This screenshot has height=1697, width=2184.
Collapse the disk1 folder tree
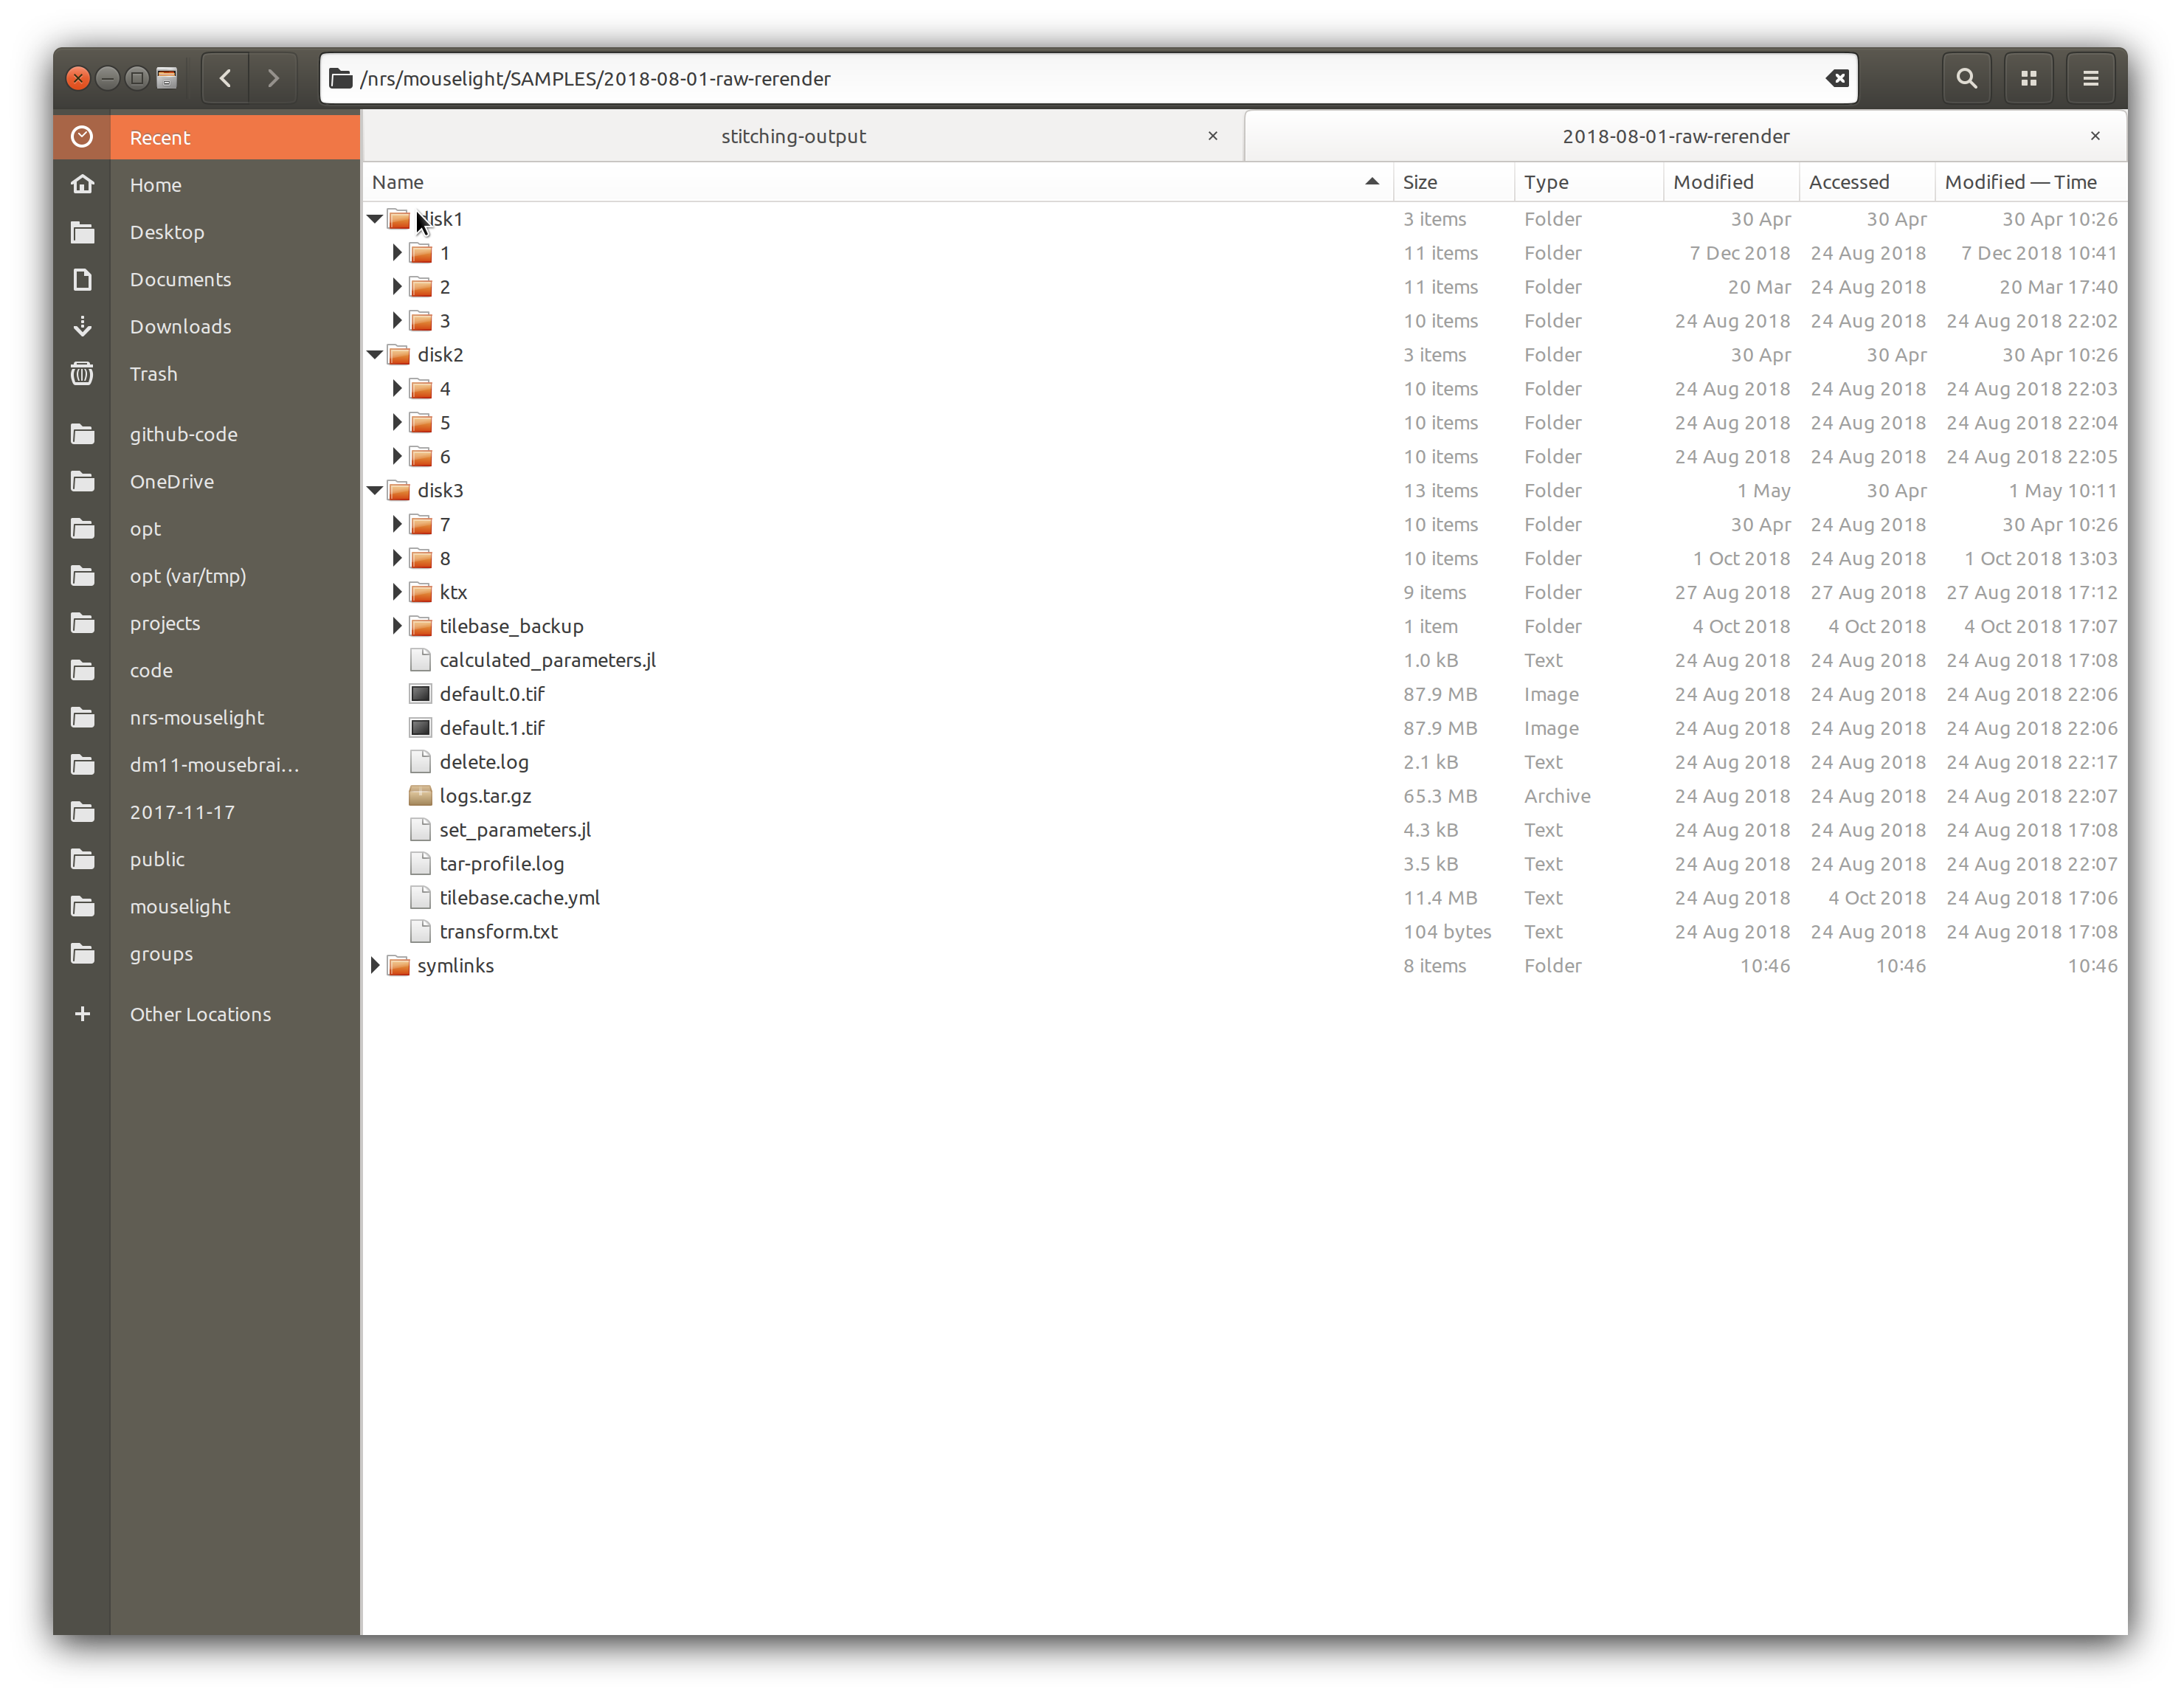coord(375,219)
